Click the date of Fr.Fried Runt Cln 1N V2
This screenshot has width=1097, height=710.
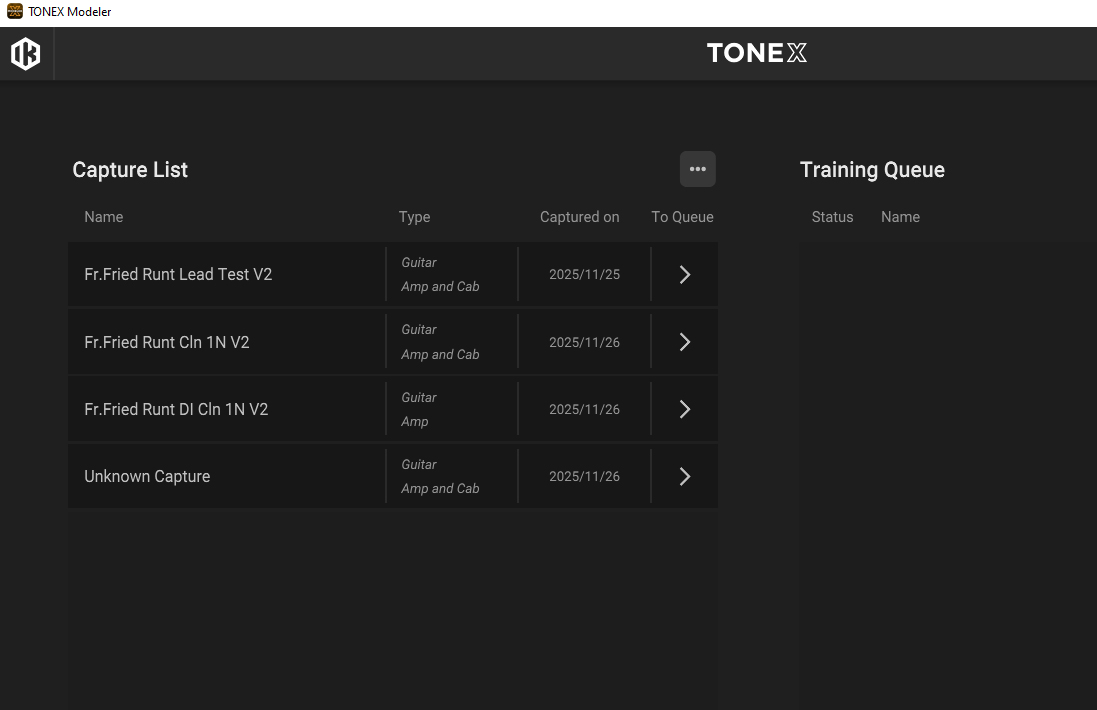click(584, 342)
